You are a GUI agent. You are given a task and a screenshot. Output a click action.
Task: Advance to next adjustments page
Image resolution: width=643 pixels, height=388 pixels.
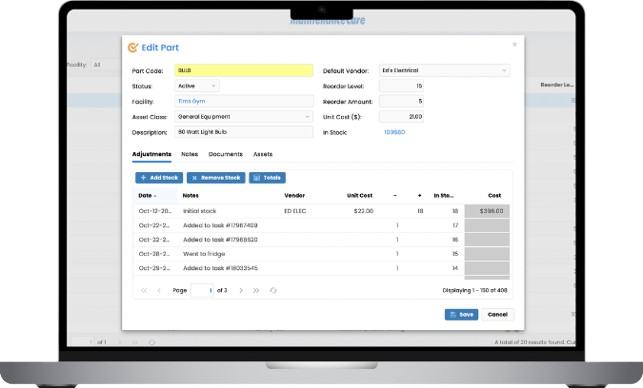(241, 290)
